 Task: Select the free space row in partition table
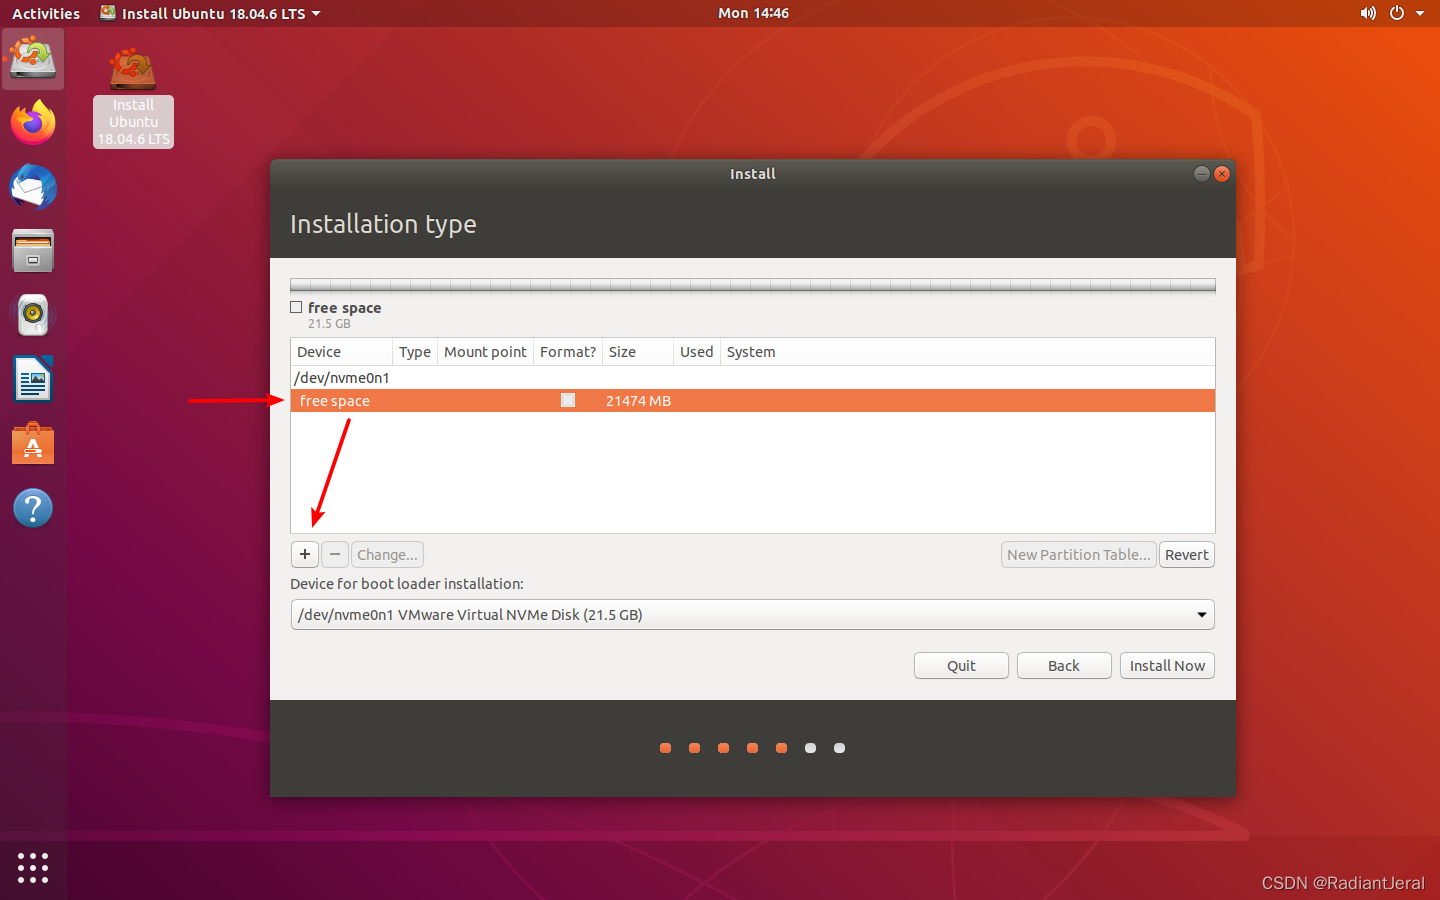[x=752, y=400]
